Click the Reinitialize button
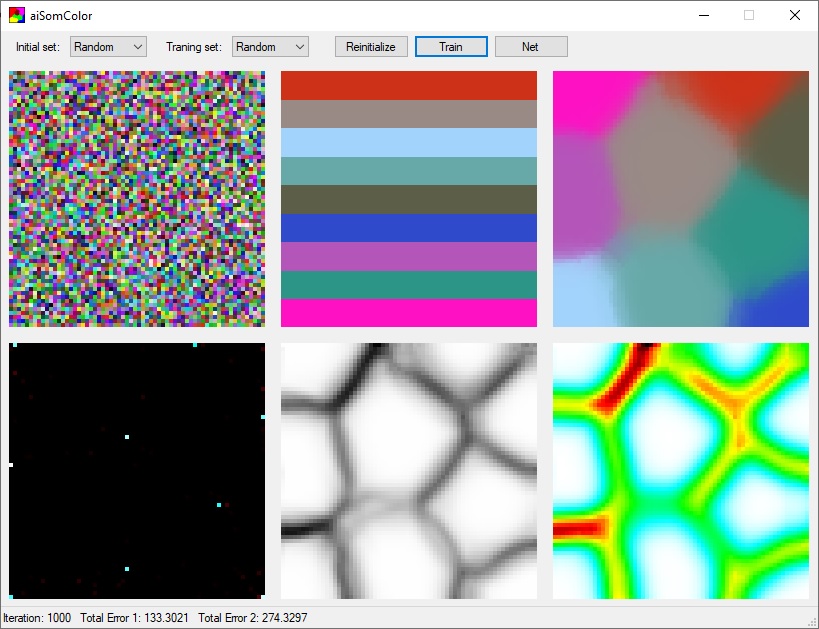The height and width of the screenshot is (629, 819). [x=370, y=46]
